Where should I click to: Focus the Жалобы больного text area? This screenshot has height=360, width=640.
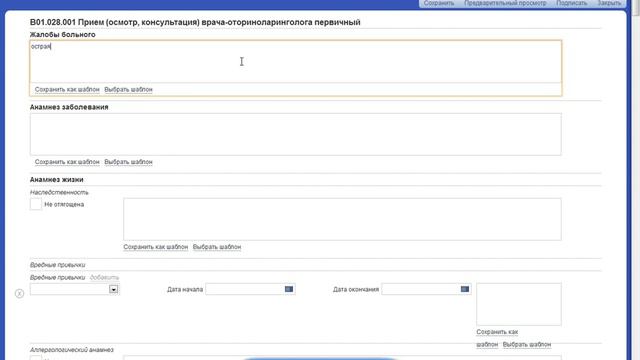pyautogui.click(x=296, y=62)
